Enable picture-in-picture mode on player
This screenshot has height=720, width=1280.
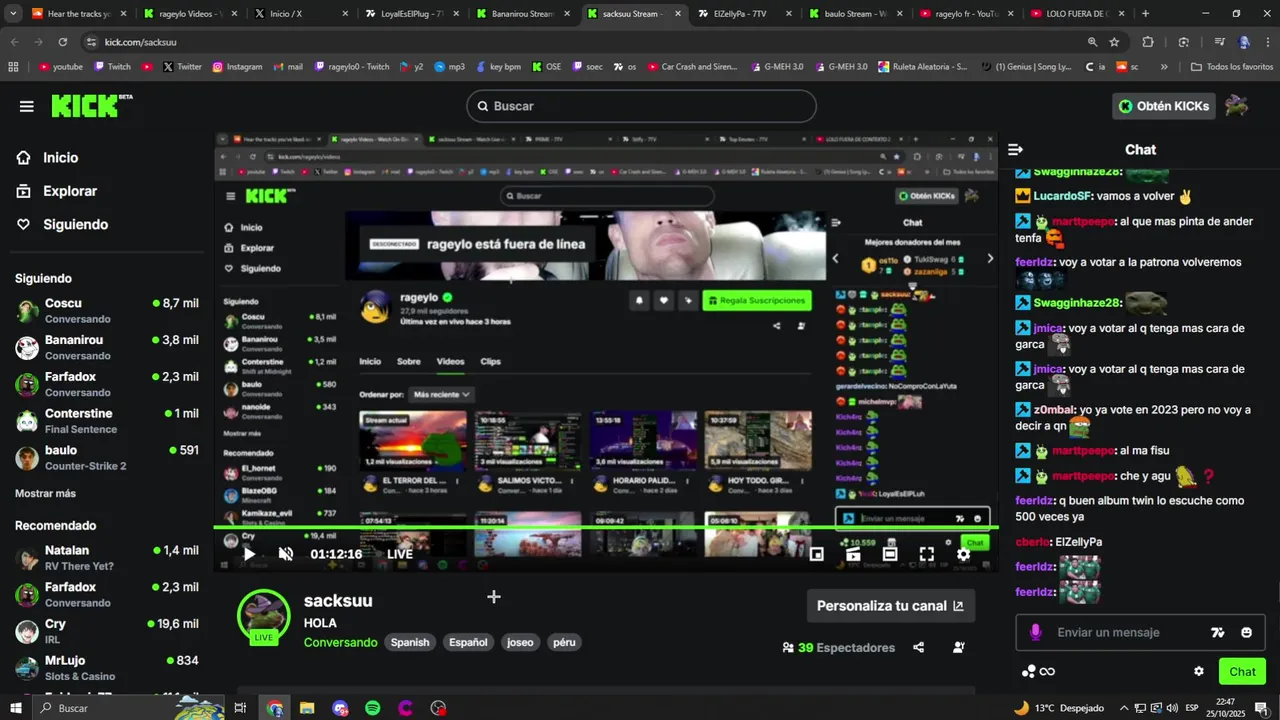pyautogui.click(x=816, y=554)
